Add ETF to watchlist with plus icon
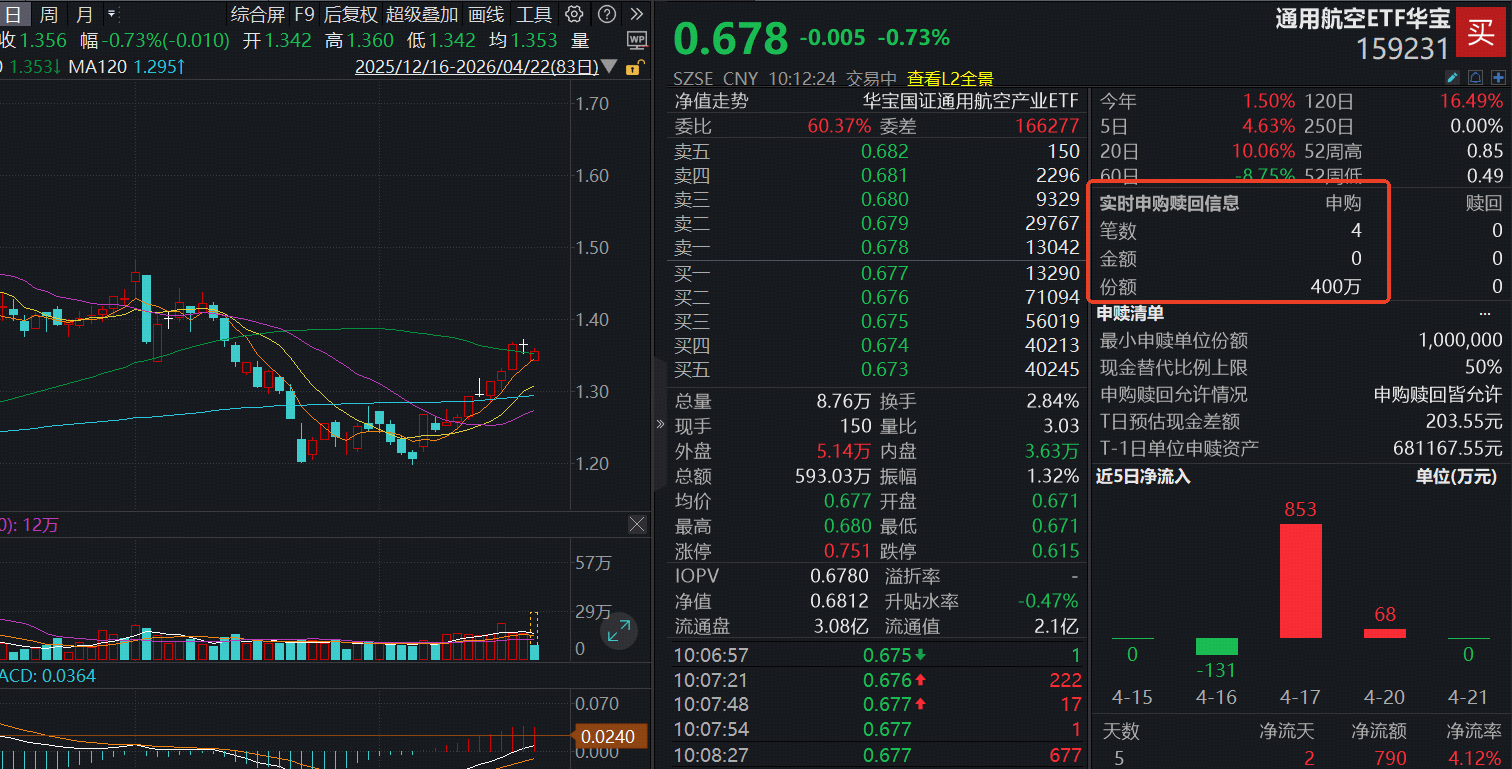Screen dimensions: 1512x769 [x=1498, y=78]
